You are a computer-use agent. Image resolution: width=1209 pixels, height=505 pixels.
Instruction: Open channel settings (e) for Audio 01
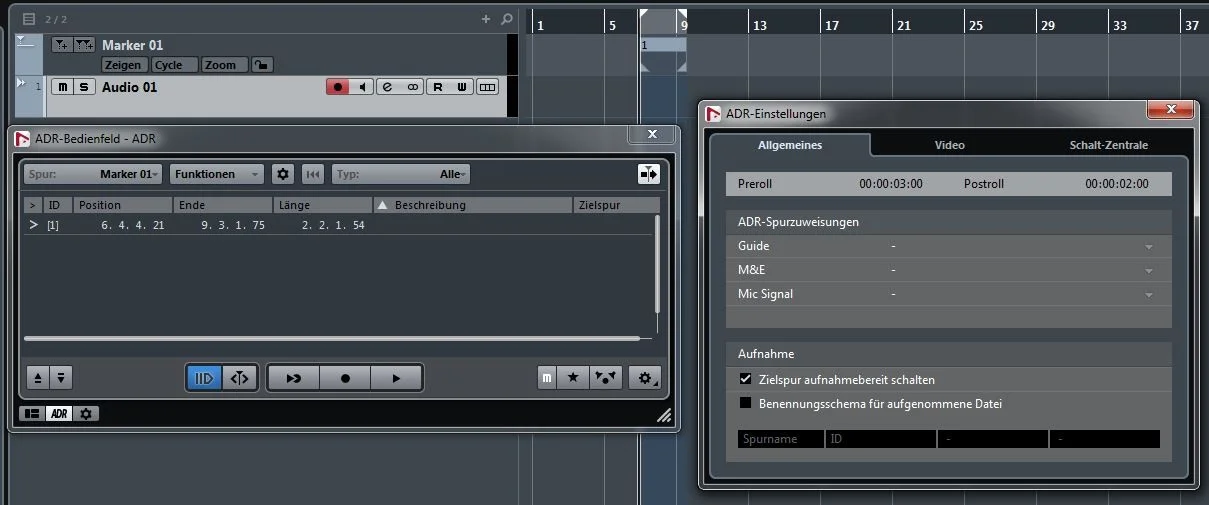coord(388,87)
